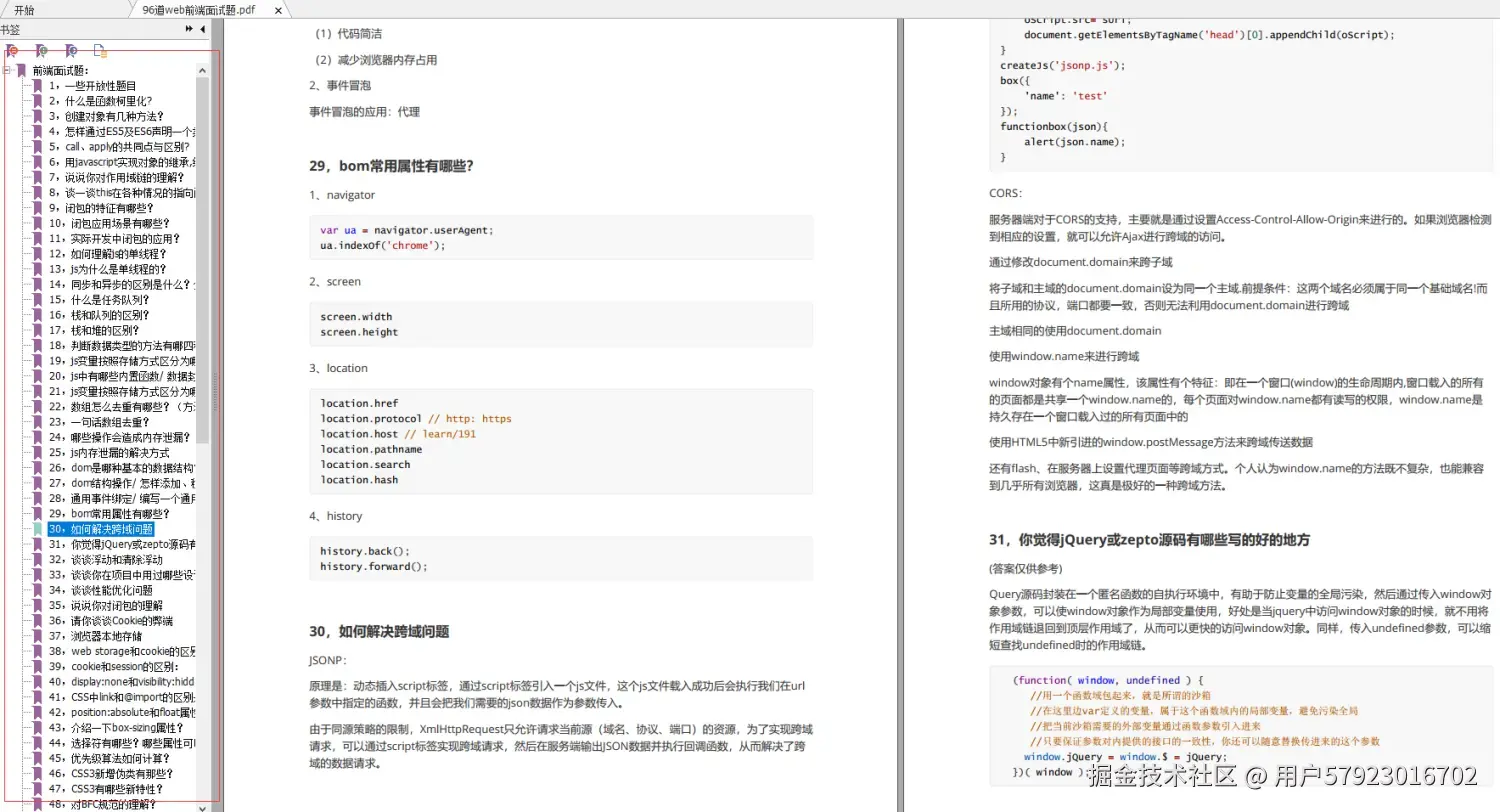Open bookmark 11，实际开发中闭包的应用?

tap(114, 239)
